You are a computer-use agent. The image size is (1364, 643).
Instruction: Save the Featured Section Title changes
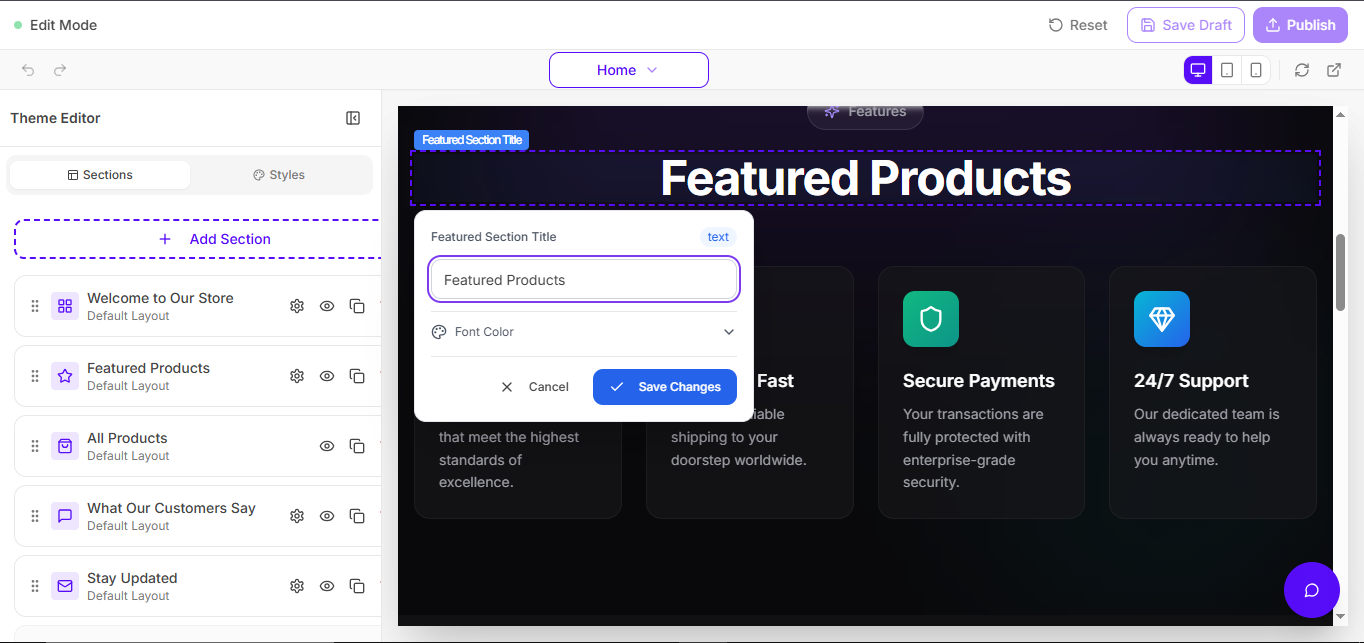pyautogui.click(x=664, y=387)
